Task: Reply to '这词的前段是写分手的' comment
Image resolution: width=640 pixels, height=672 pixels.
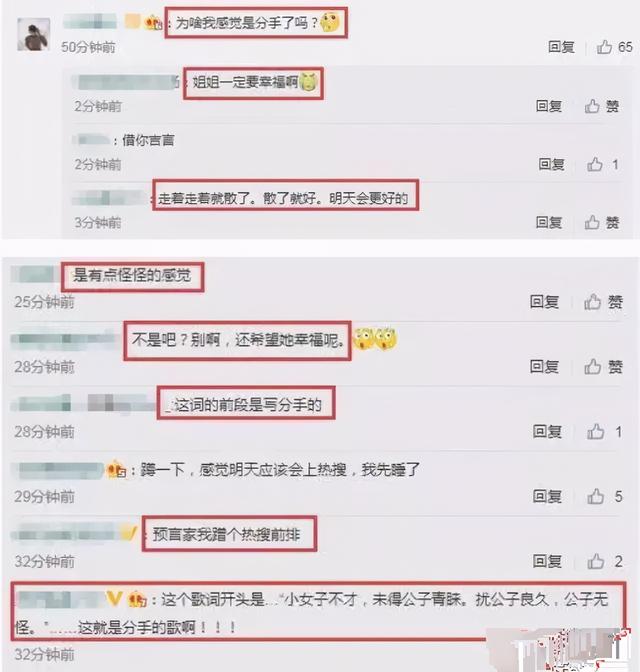Action: [547, 432]
